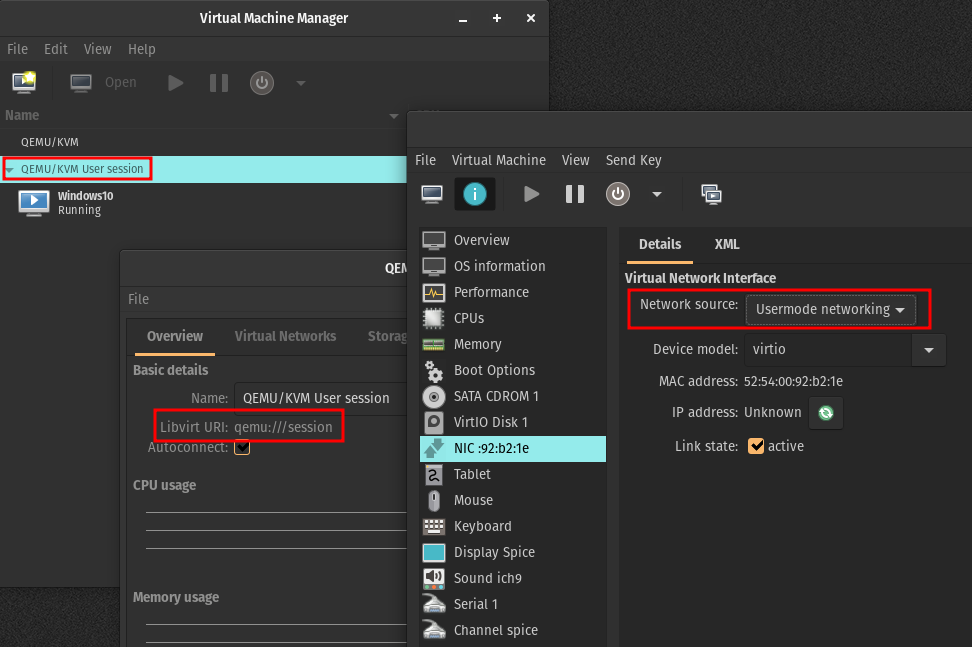Select Overview hardware item
The height and width of the screenshot is (647, 972).
[x=513, y=240]
